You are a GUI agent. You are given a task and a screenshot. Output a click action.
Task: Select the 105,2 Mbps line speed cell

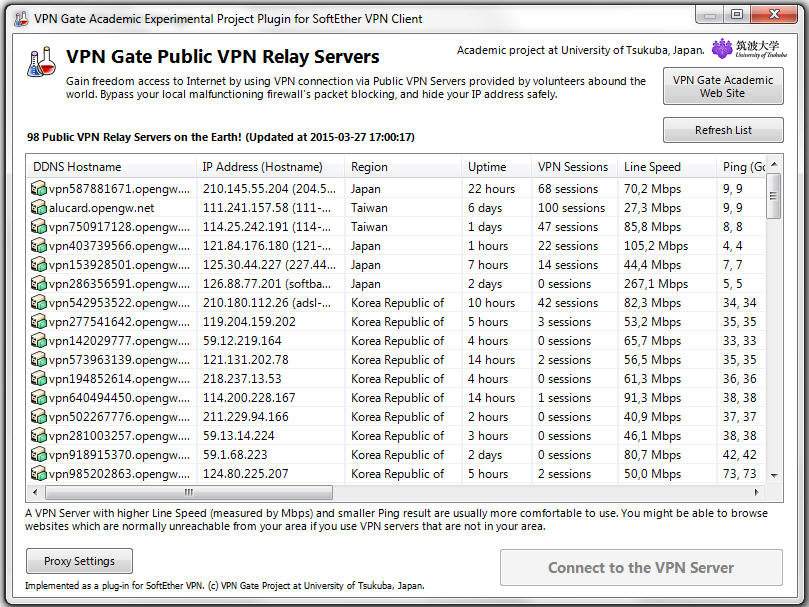[656, 246]
